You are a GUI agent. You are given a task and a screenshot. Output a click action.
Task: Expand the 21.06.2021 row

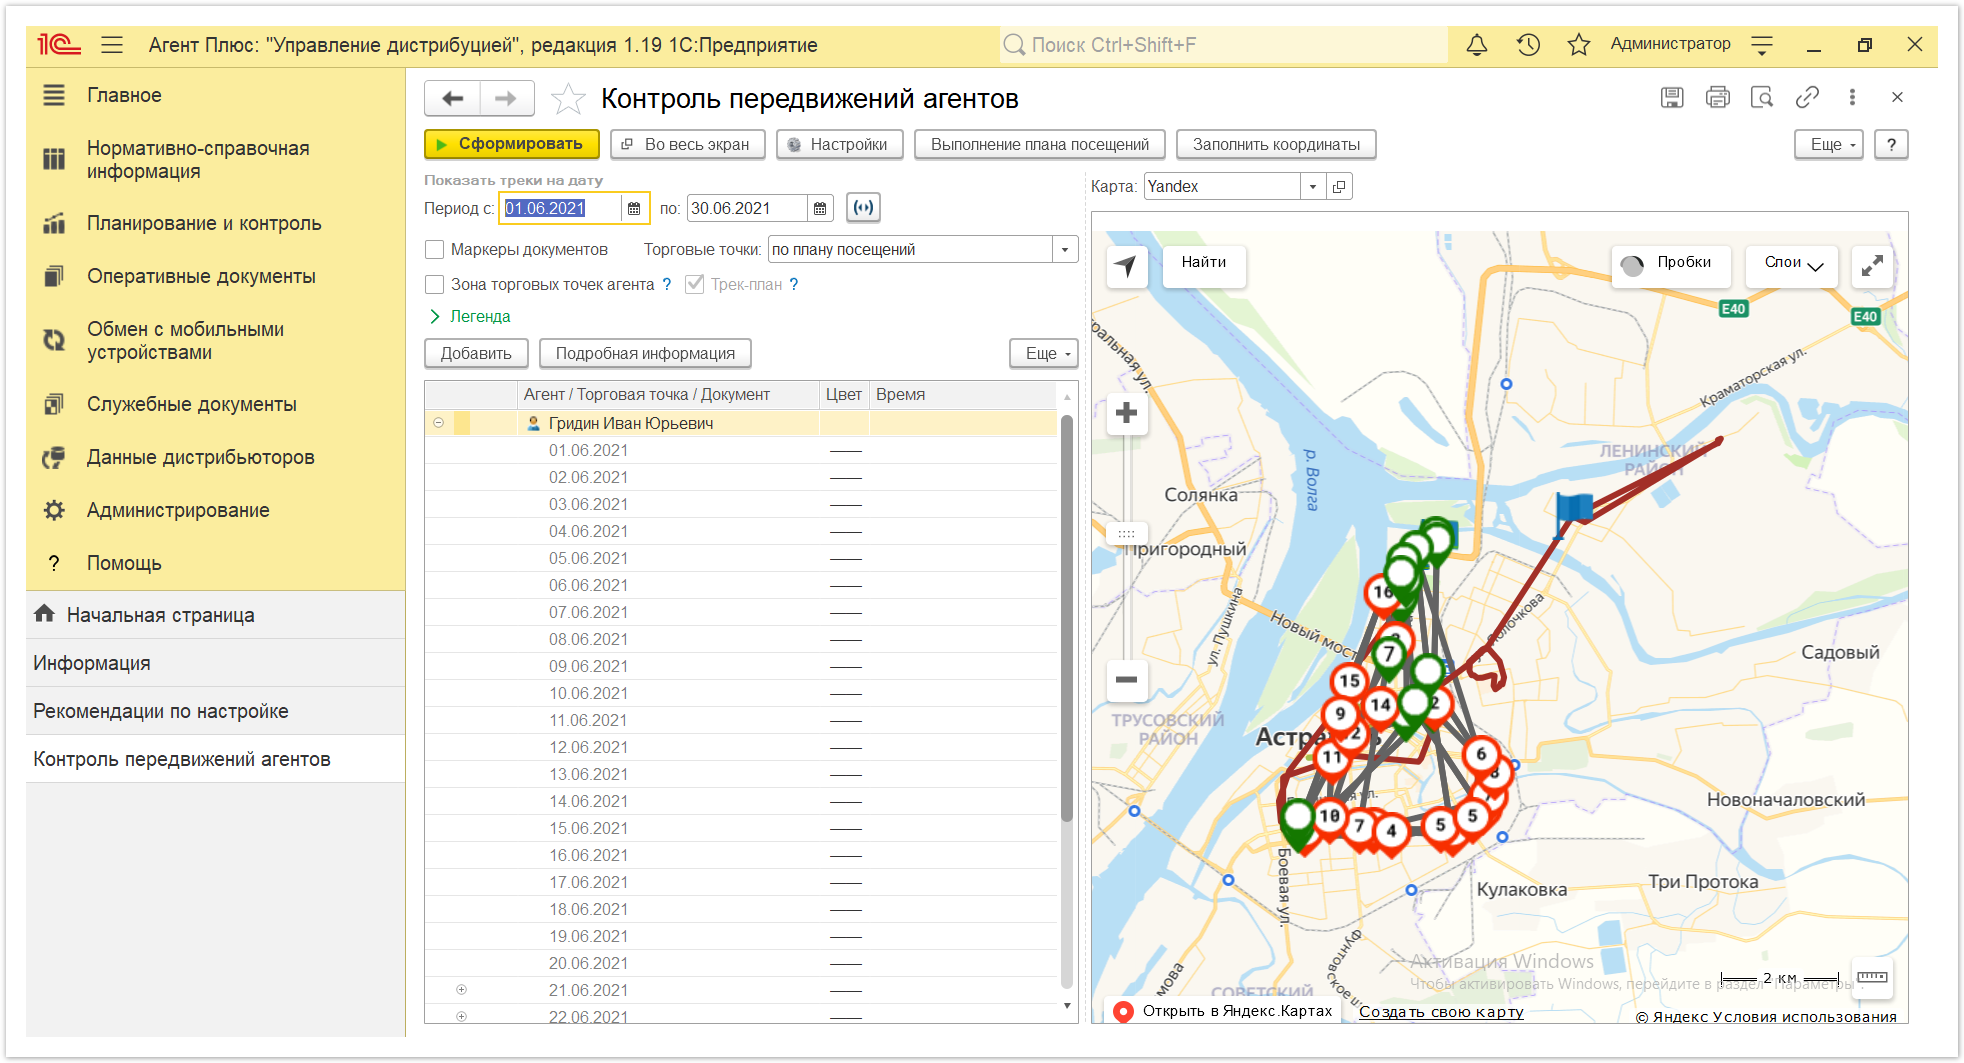(x=461, y=990)
